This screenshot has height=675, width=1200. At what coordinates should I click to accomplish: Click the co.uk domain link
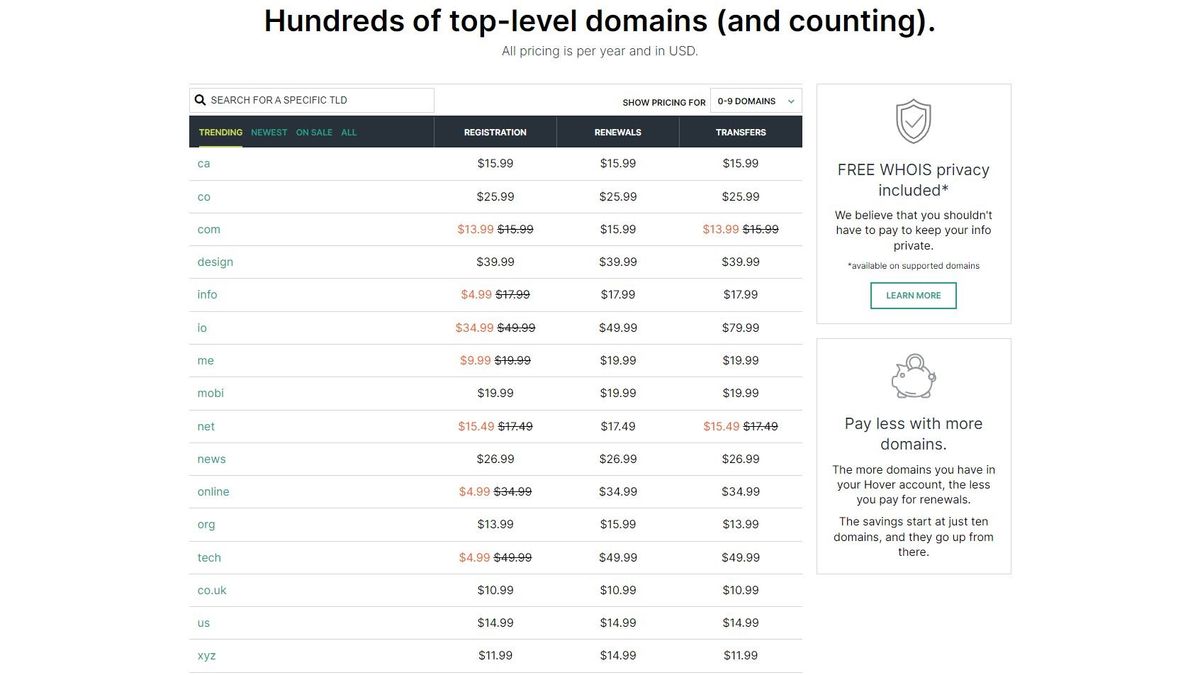(212, 589)
